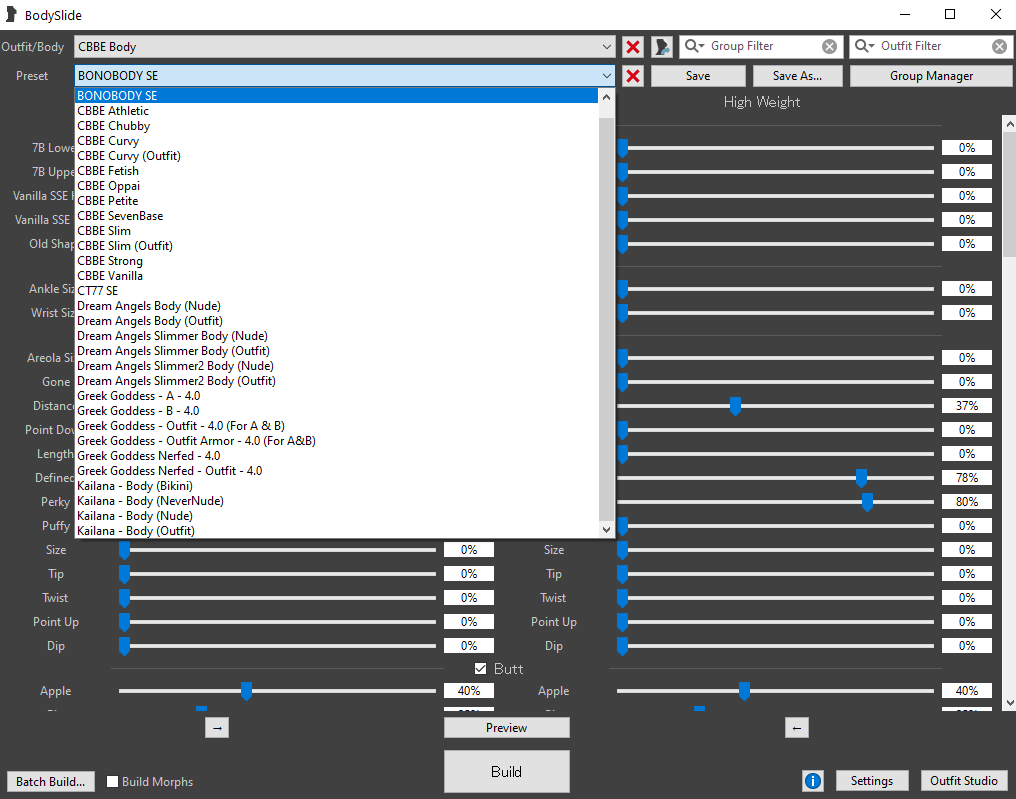Click Save As... button
The width and height of the screenshot is (1016, 799).
797,76
